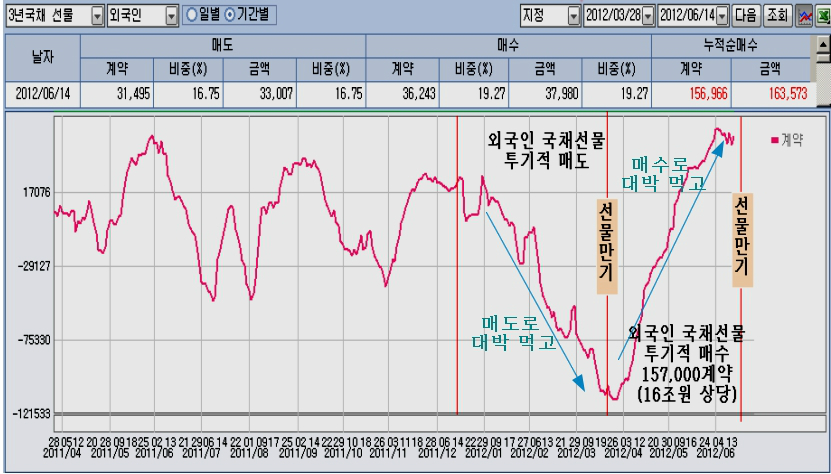Click the 누적순매수 column group header
The height and width of the screenshot is (474, 831).
tap(731, 46)
